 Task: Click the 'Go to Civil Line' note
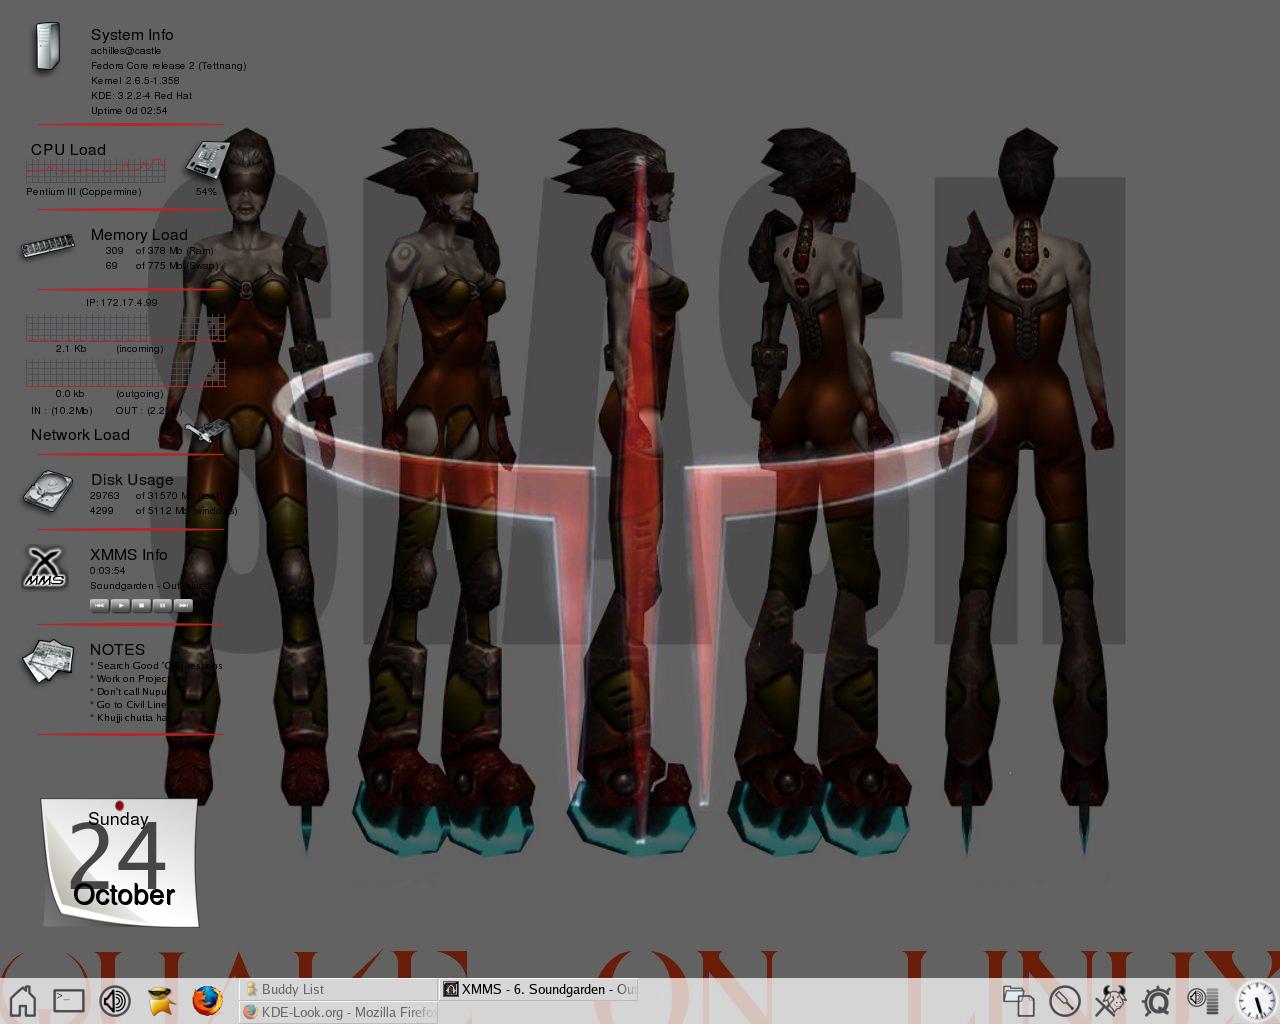[x=129, y=704]
